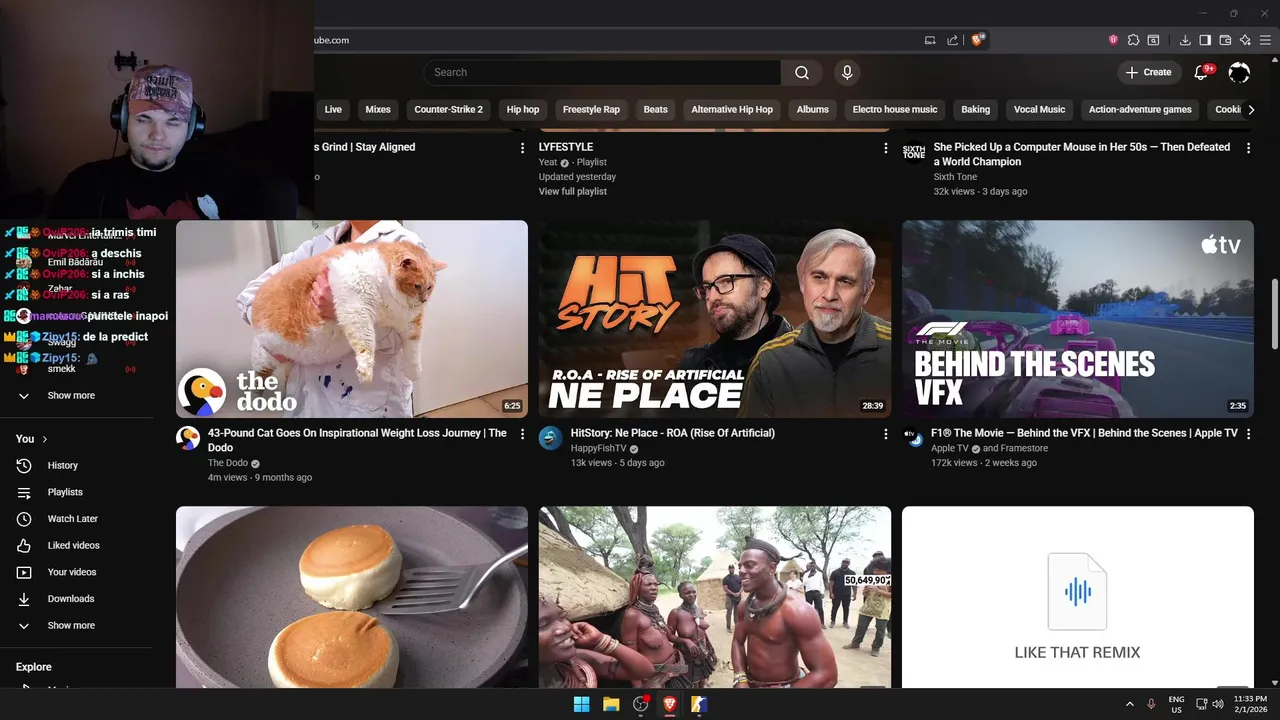1280x720 pixels.
Task: Select the Mixes category chip
Action: (x=378, y=110)
